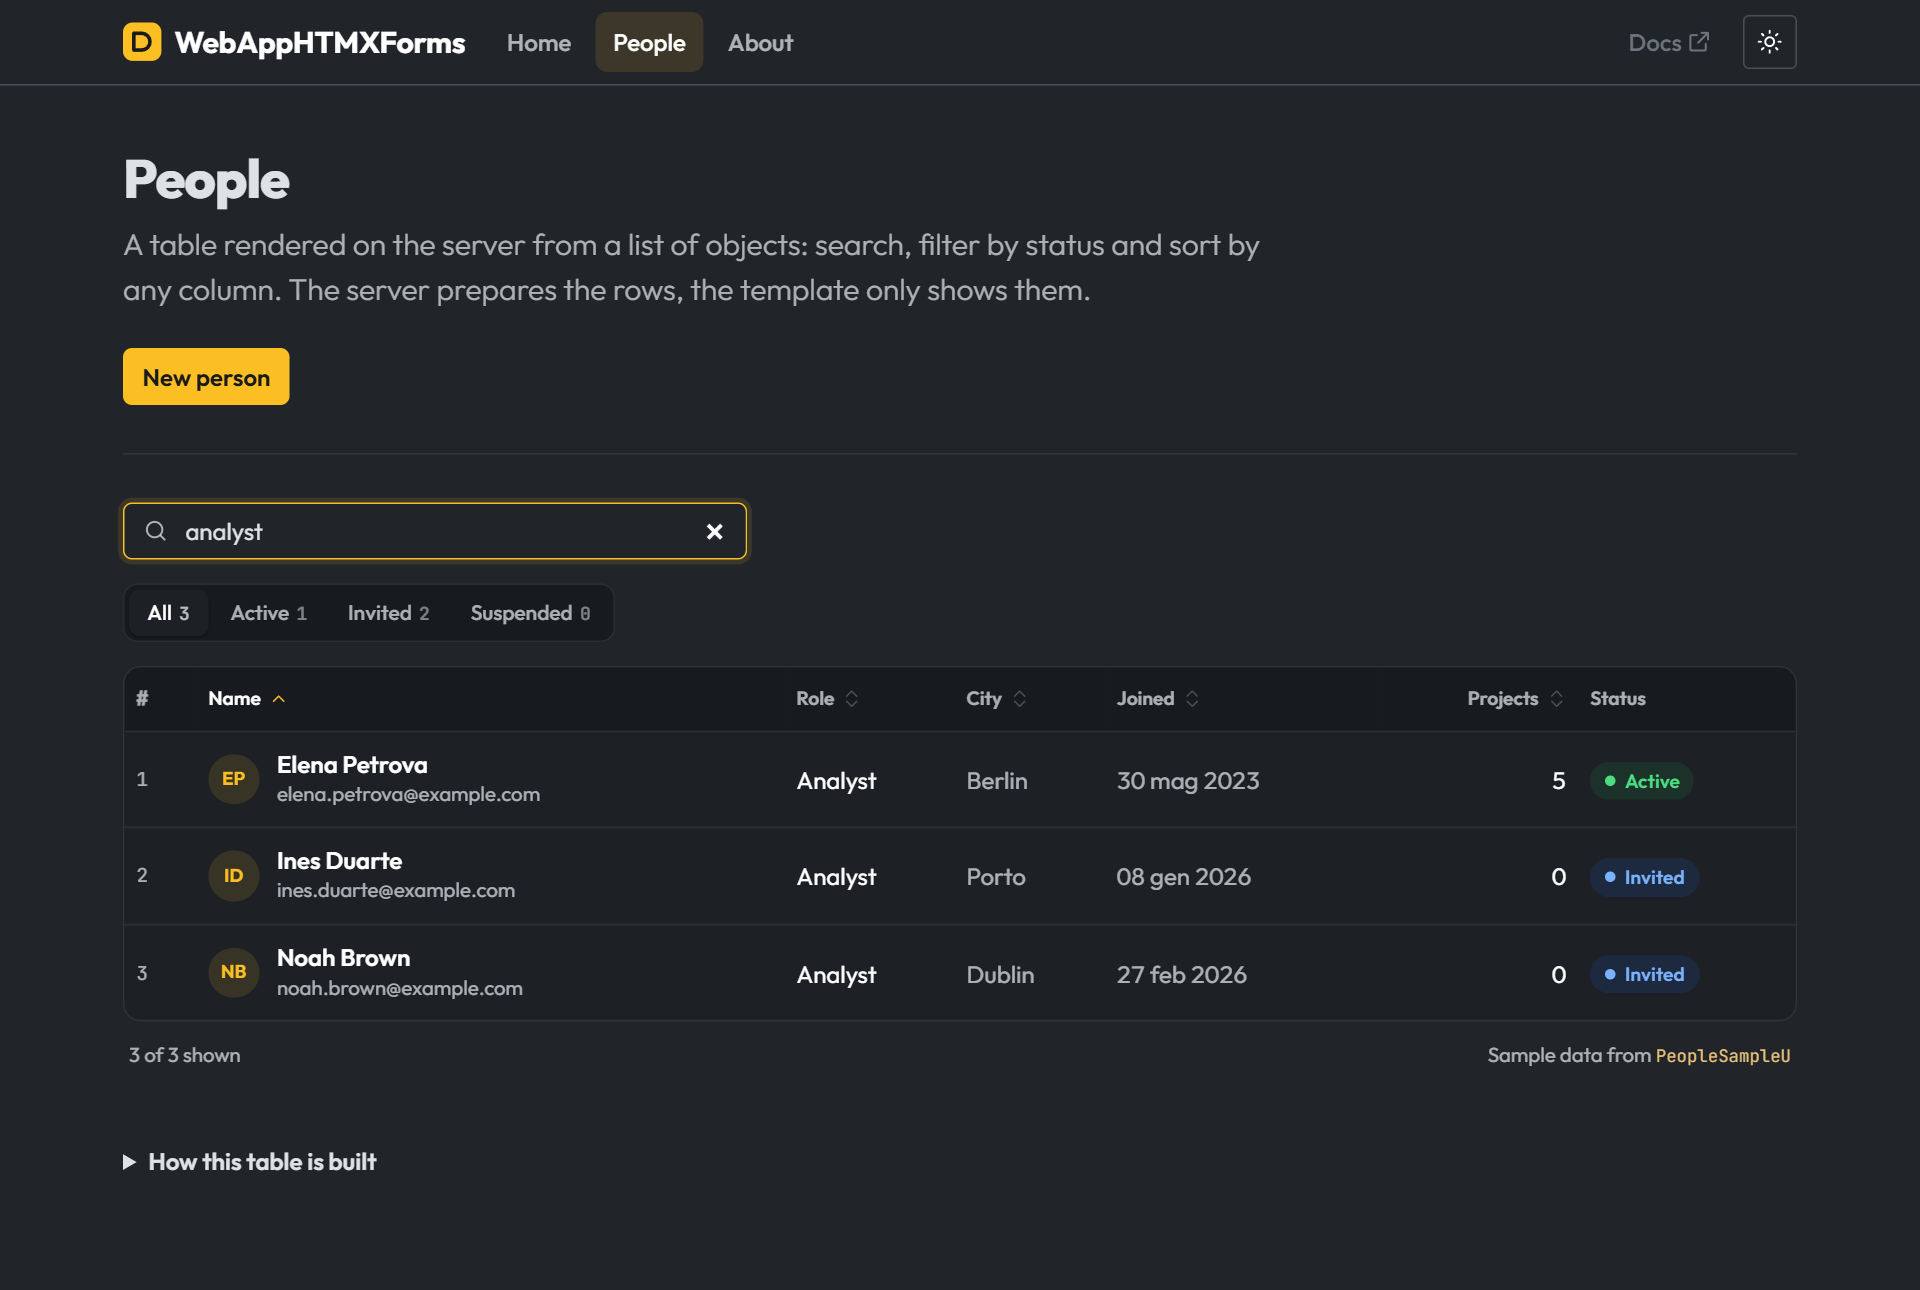1920x1290 pixels.
Task: Click the # column header
Action: pyautogui.click(x=142, y=699)
